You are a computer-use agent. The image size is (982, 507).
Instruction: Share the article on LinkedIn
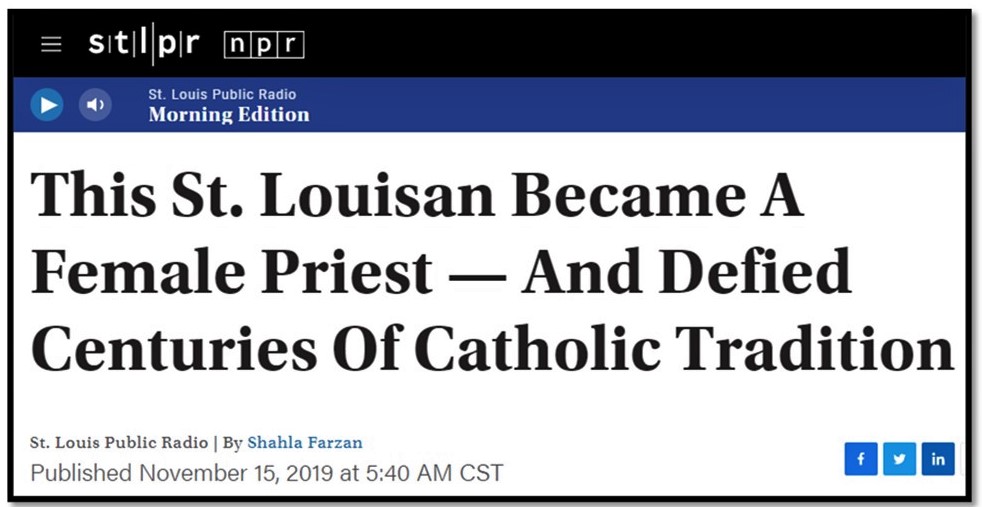pos(938,459)
